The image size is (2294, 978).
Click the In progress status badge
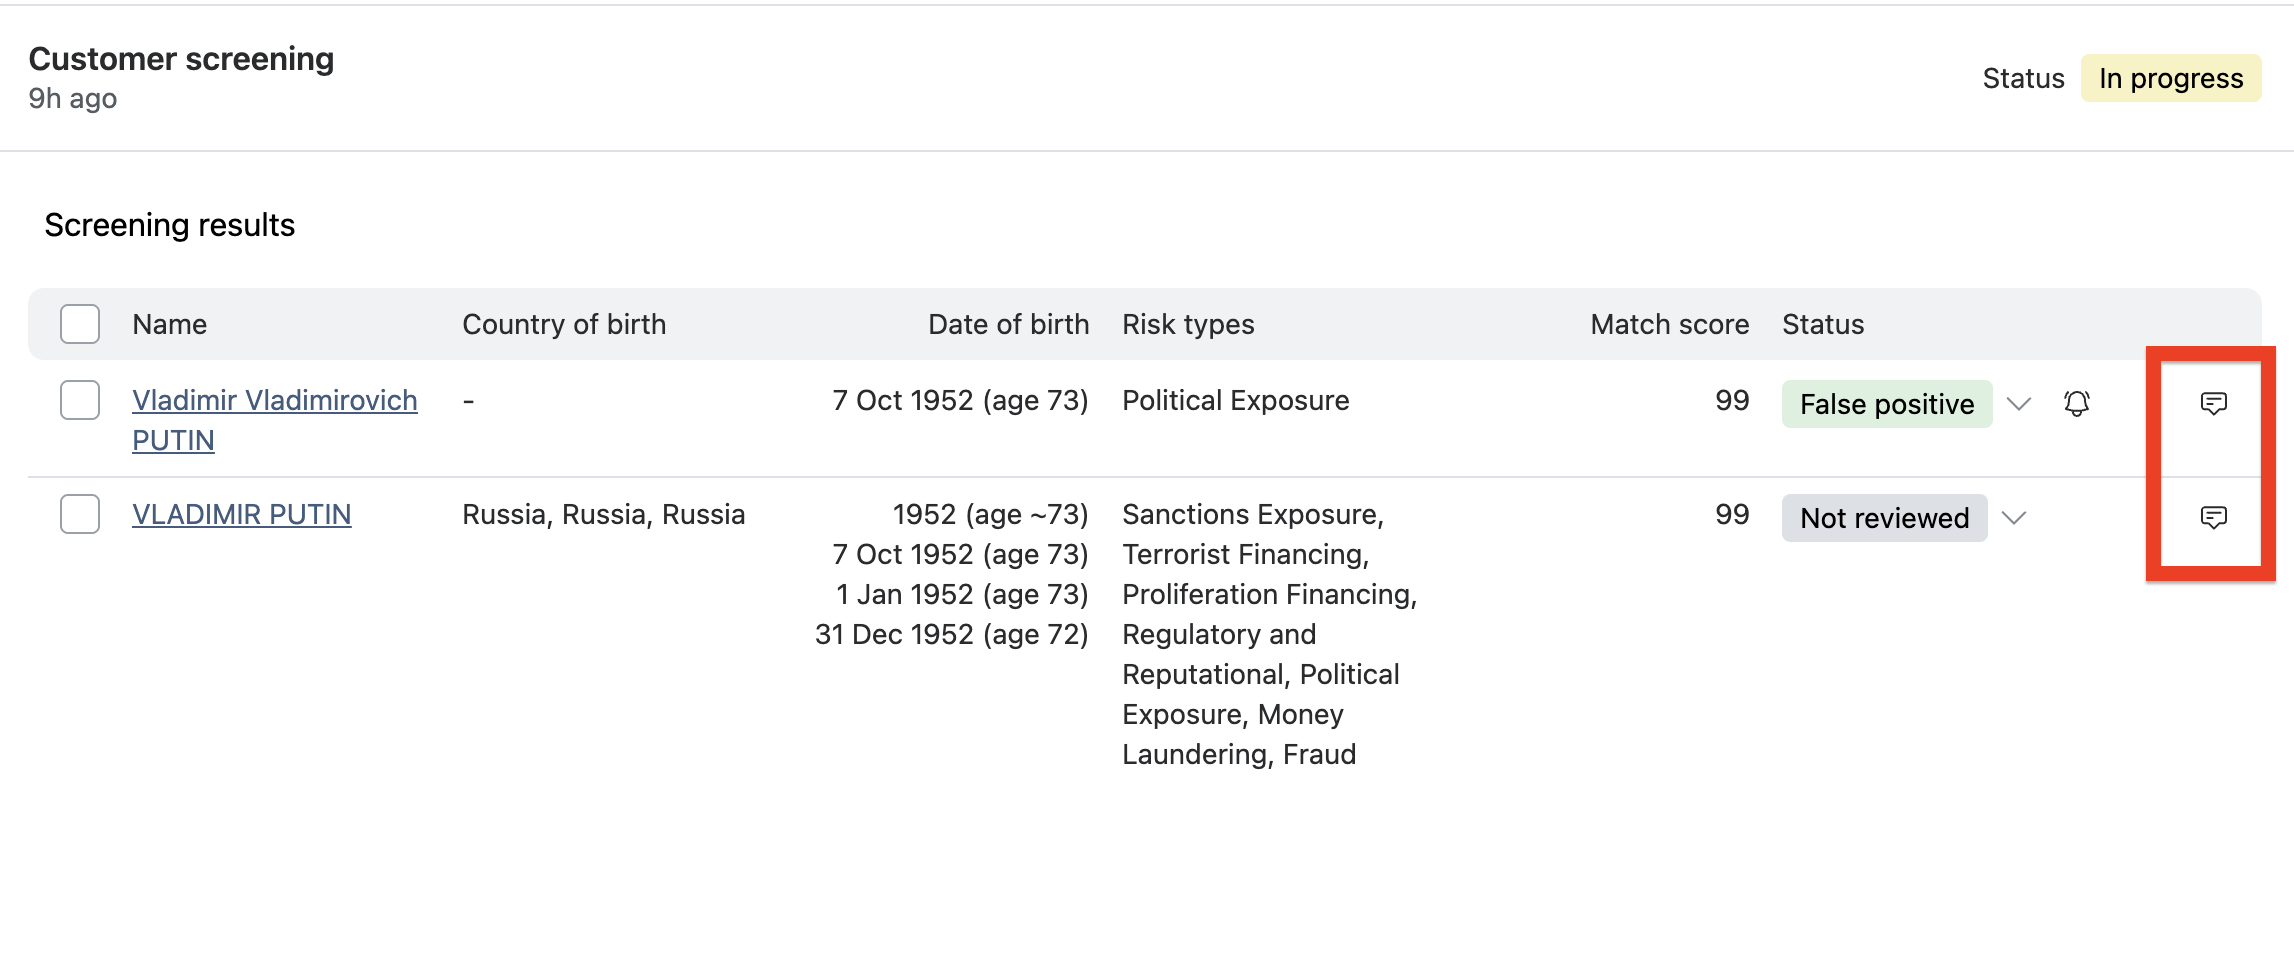click(2170, 77)
